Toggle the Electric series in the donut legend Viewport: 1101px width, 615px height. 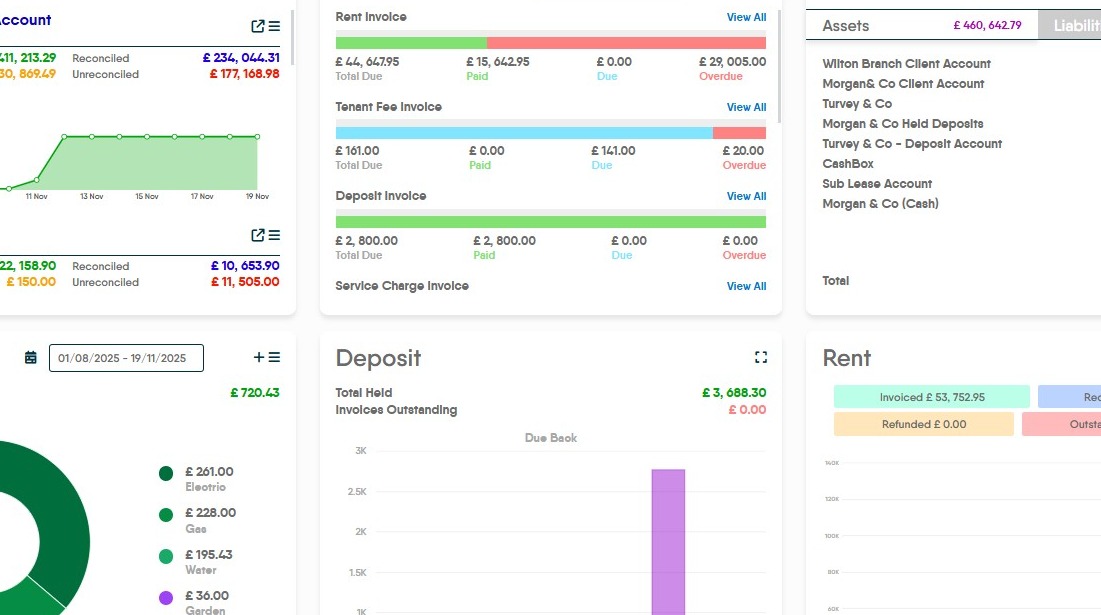click(x=166, y=473)
